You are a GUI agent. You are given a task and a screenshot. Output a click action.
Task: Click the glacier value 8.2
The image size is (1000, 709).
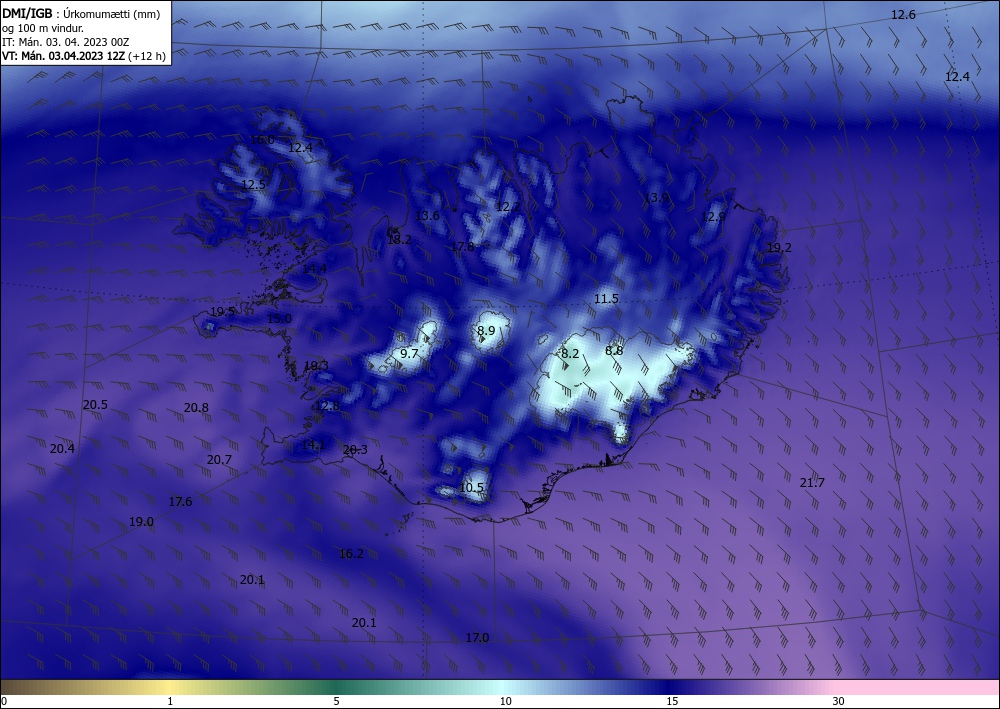pyautogui.click(x=570, y=353)
